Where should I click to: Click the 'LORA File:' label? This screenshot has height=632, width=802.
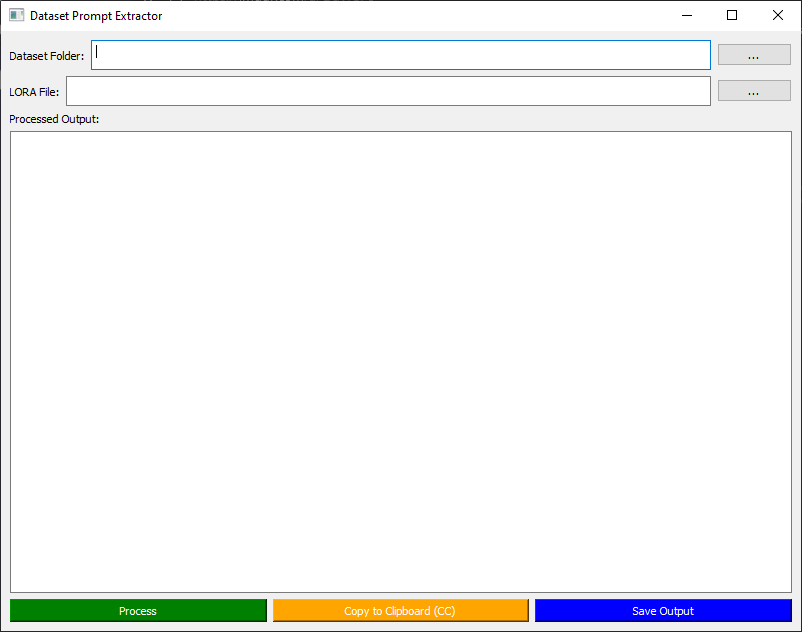[x=34, y=92]
